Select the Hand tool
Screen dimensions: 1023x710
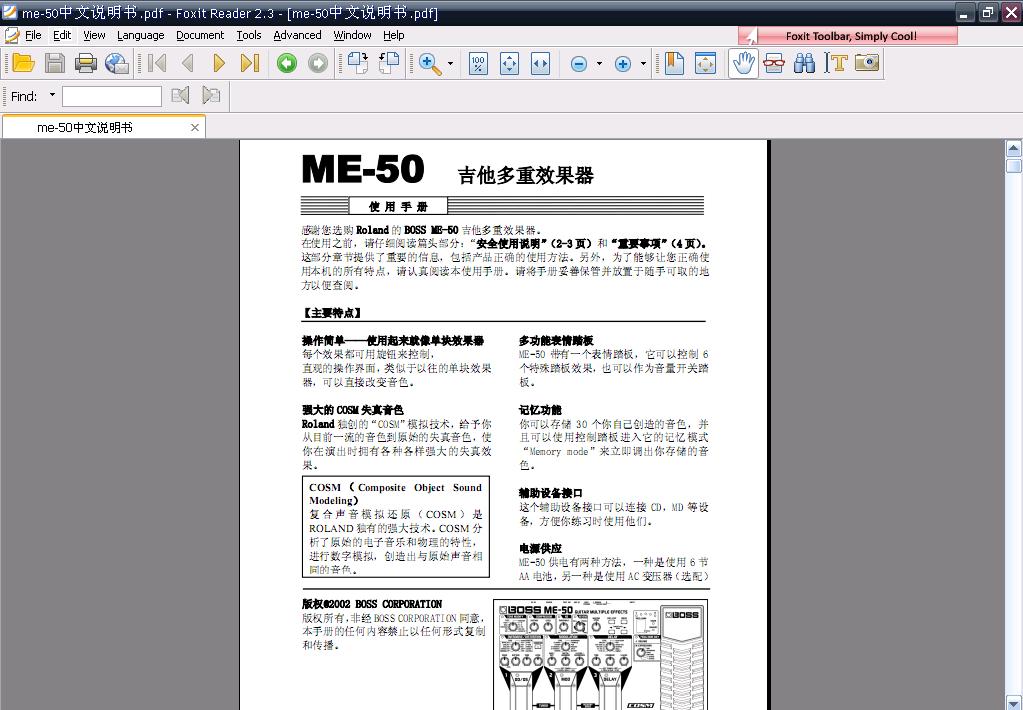coord(743,63)
